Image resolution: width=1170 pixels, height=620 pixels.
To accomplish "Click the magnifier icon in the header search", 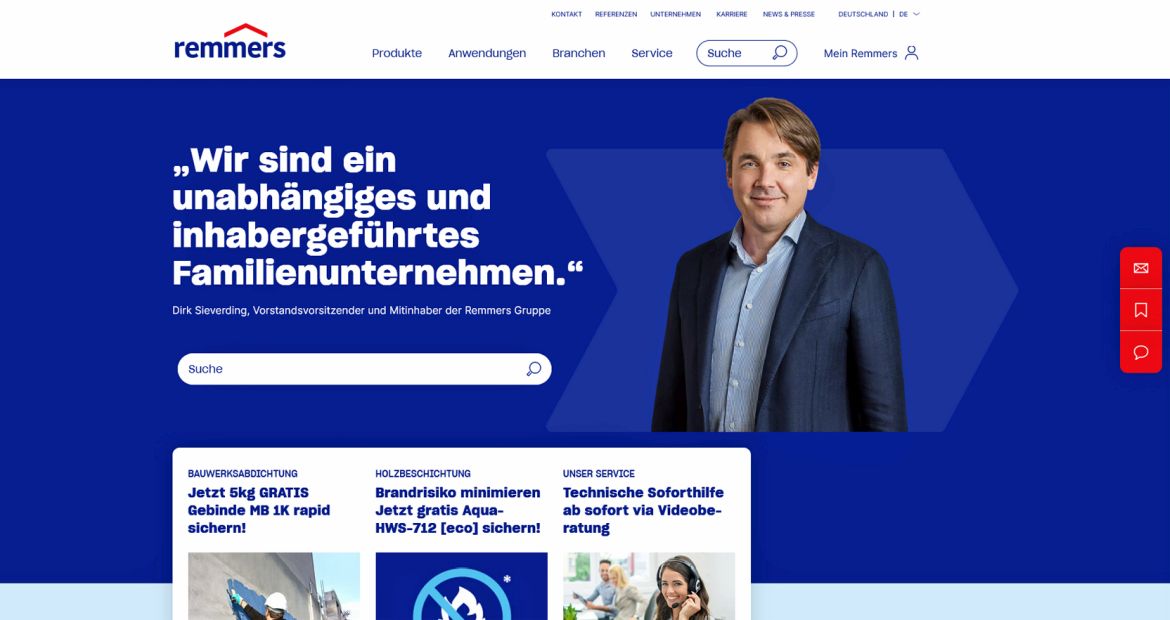I will (780, 53).
